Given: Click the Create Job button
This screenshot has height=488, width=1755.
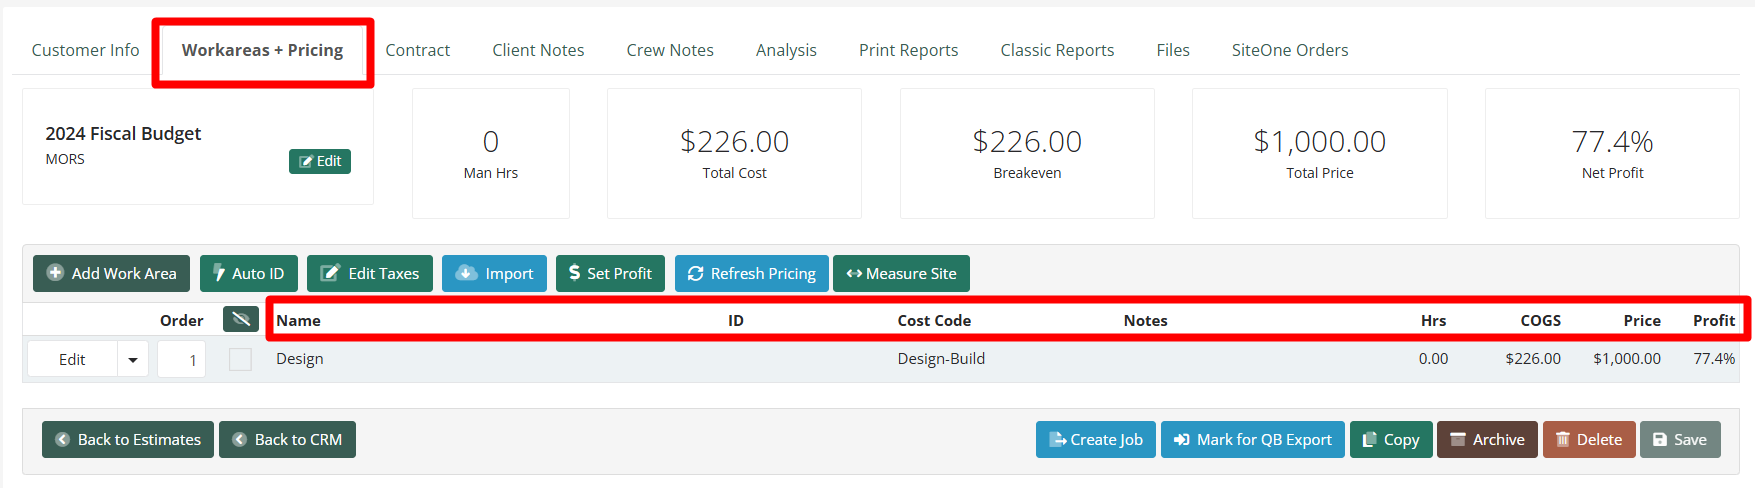Looking at the screenshot, I should (1096, 439).
